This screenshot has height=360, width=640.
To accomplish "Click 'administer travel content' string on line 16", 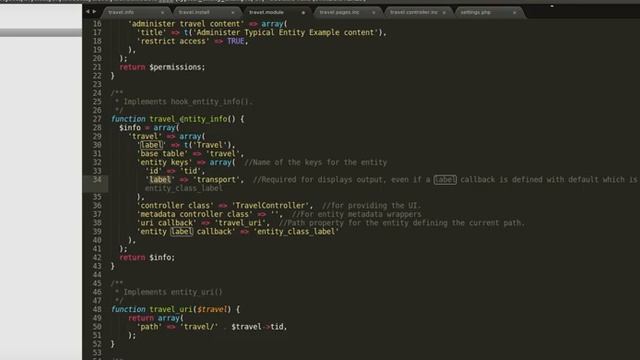I will [186, 24].
